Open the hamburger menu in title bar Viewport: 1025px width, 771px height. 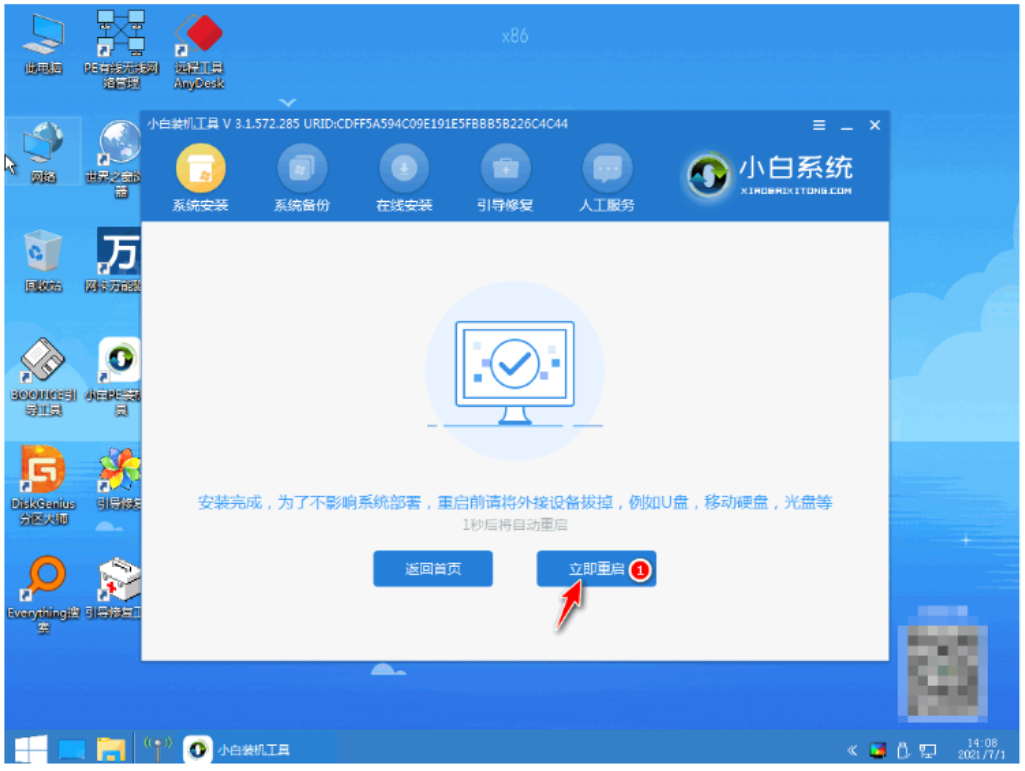pos(818,125)
